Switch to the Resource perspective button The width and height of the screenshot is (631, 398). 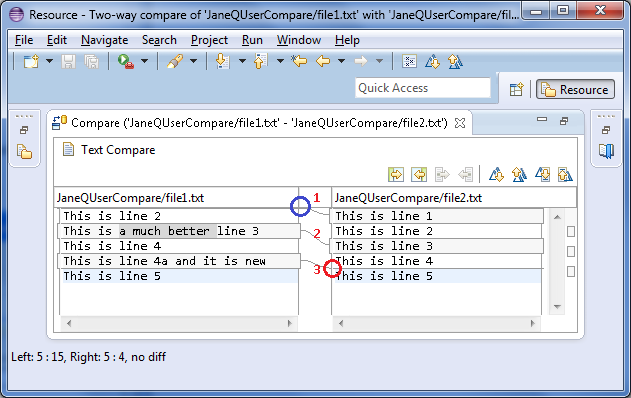tap(575, 89)
